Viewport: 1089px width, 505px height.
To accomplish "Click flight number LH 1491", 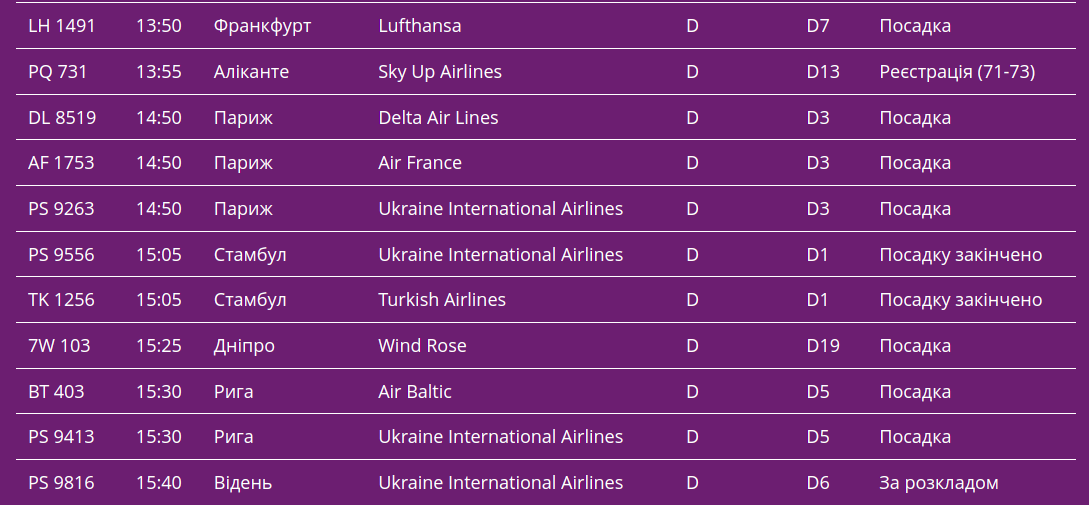I will (x=62, y=26).
